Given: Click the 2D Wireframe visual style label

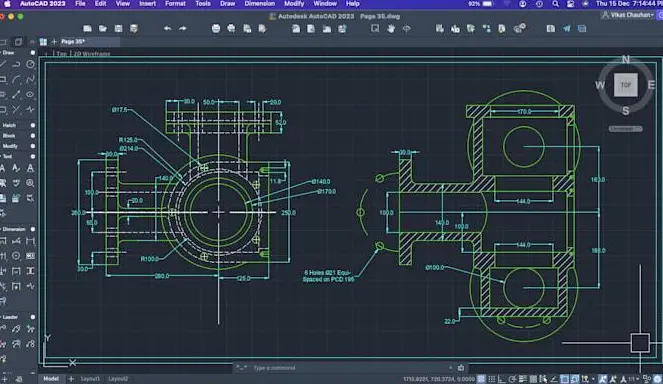Looking at the screenshot, I should pyautogui.click(x=92, y=54).
